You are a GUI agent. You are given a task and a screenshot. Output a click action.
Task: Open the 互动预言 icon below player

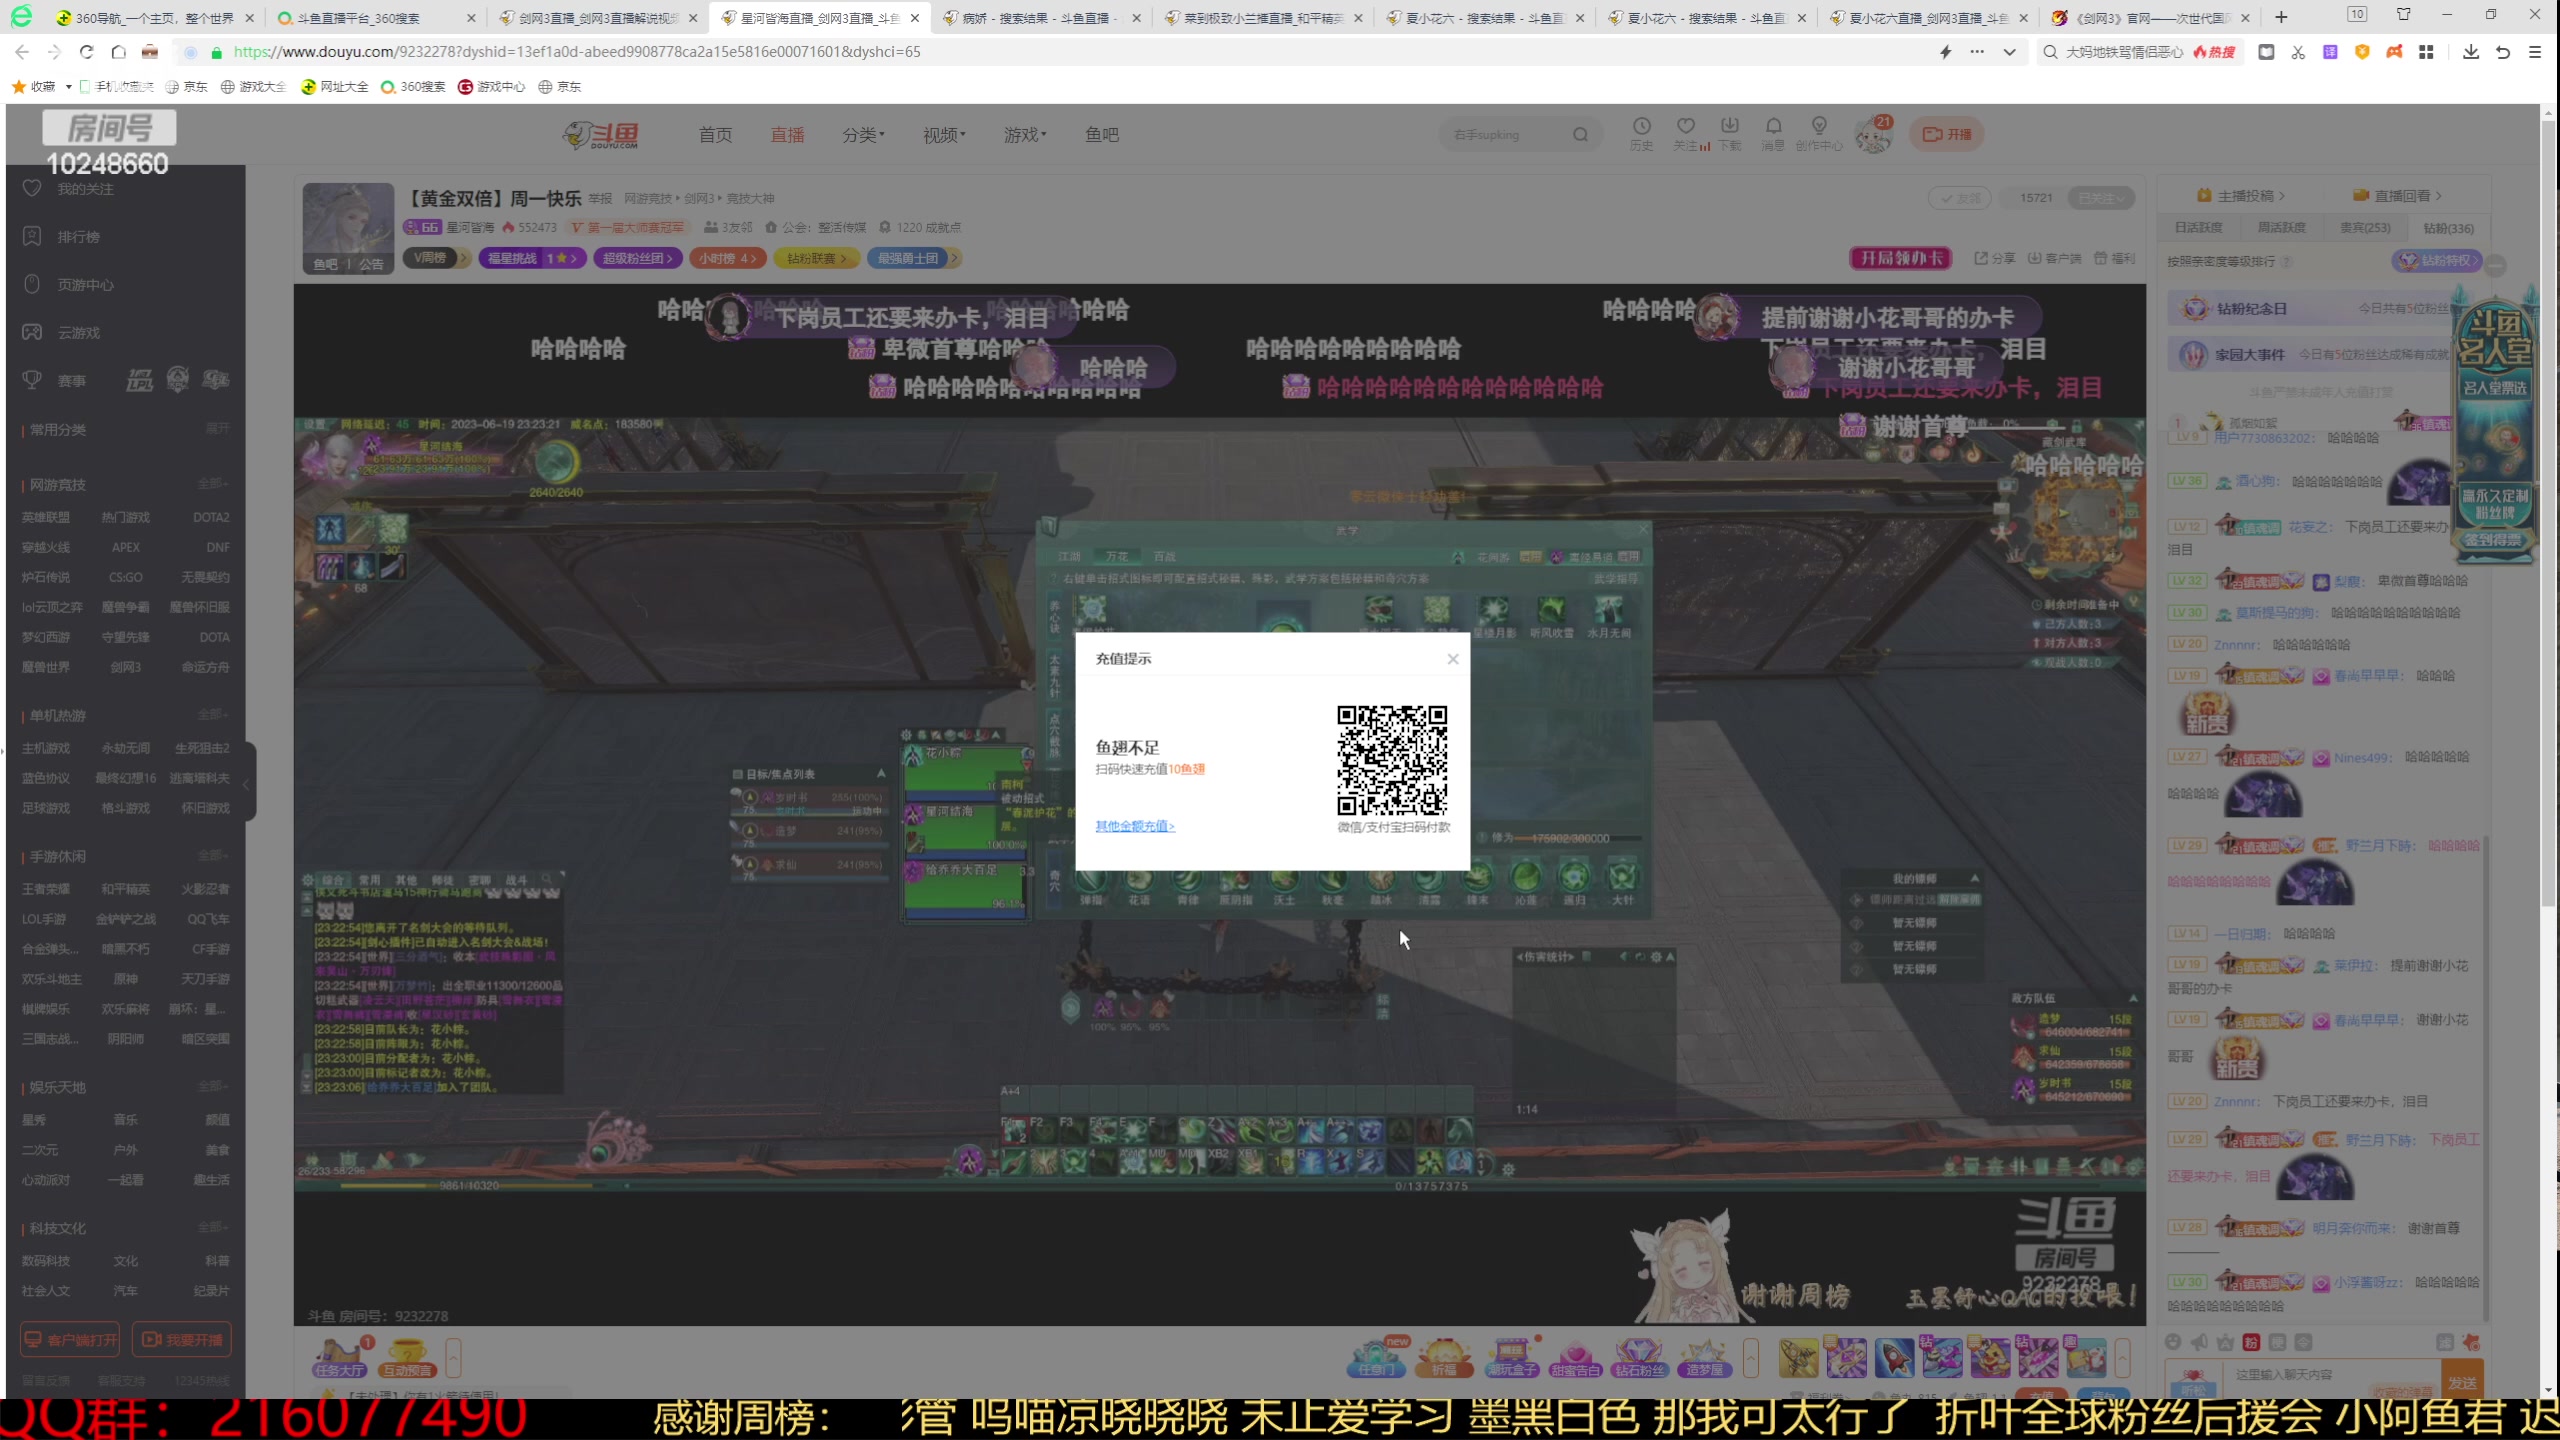tap(407, 1358)
